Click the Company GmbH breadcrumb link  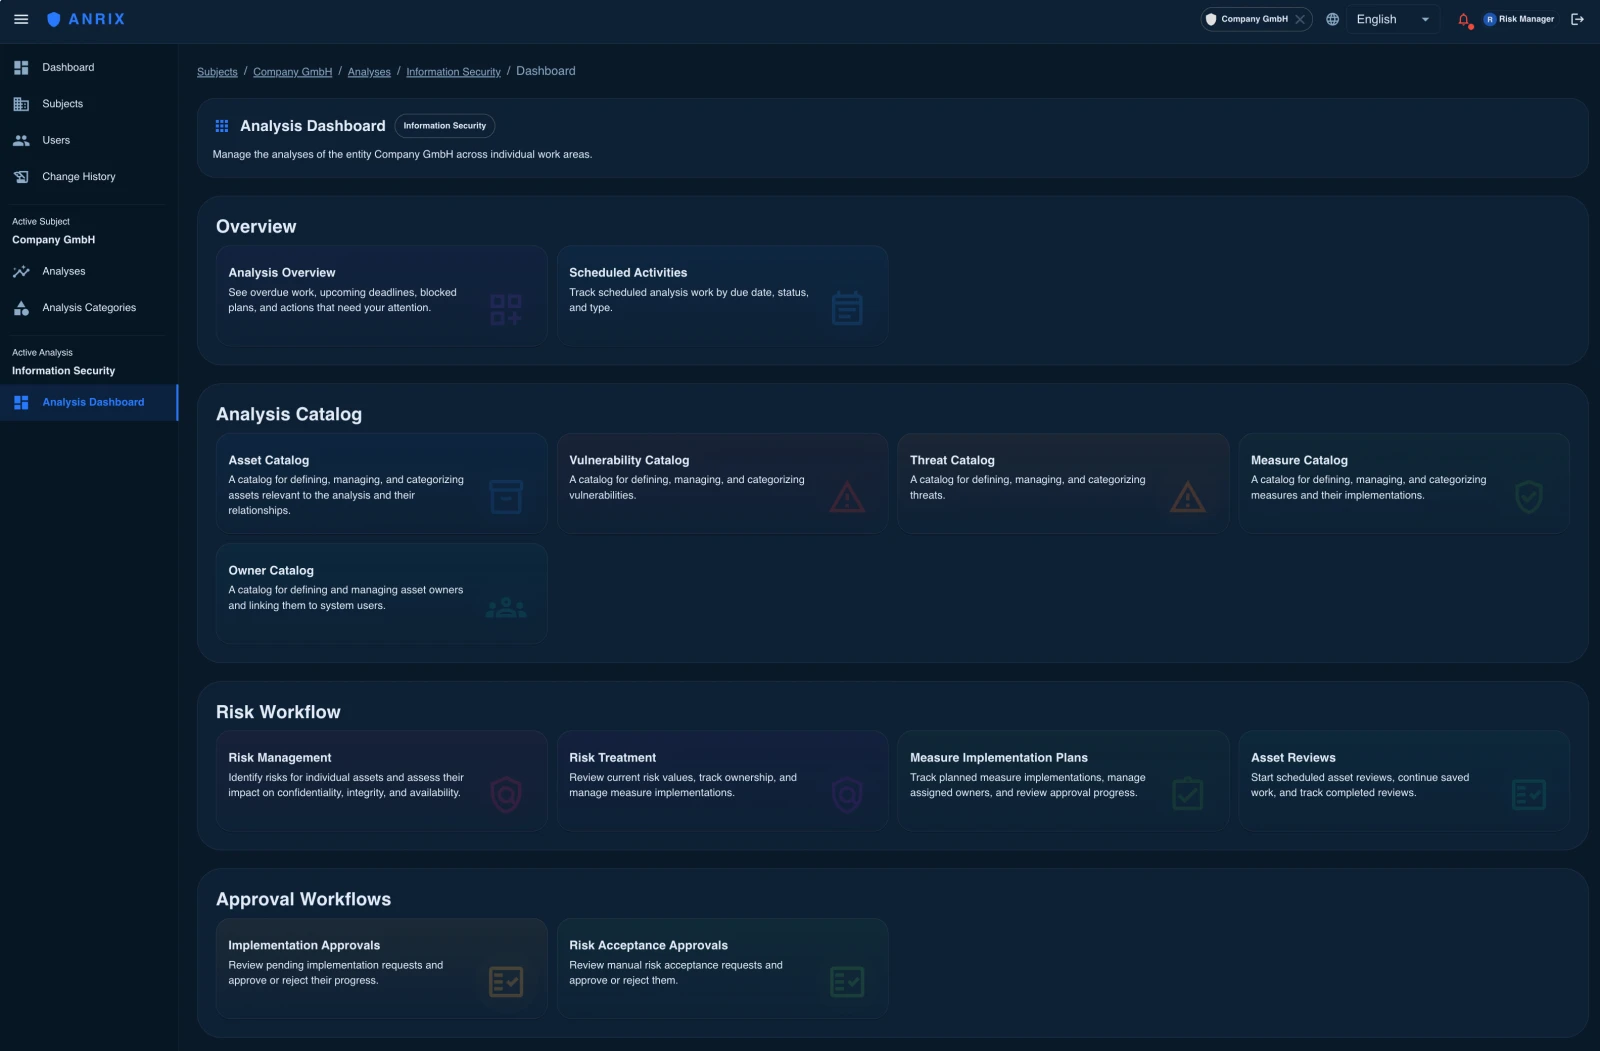tap(292, 72)
